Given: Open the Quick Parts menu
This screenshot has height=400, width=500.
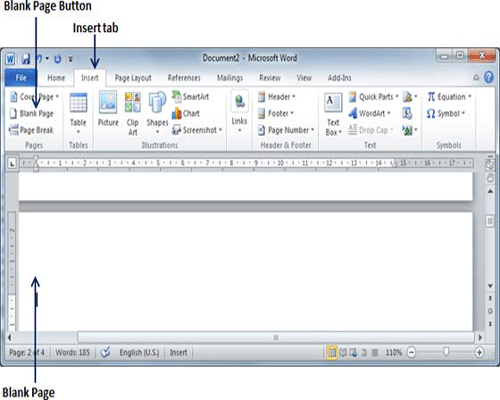Looking at the screenshot, I should click(373, 97).
